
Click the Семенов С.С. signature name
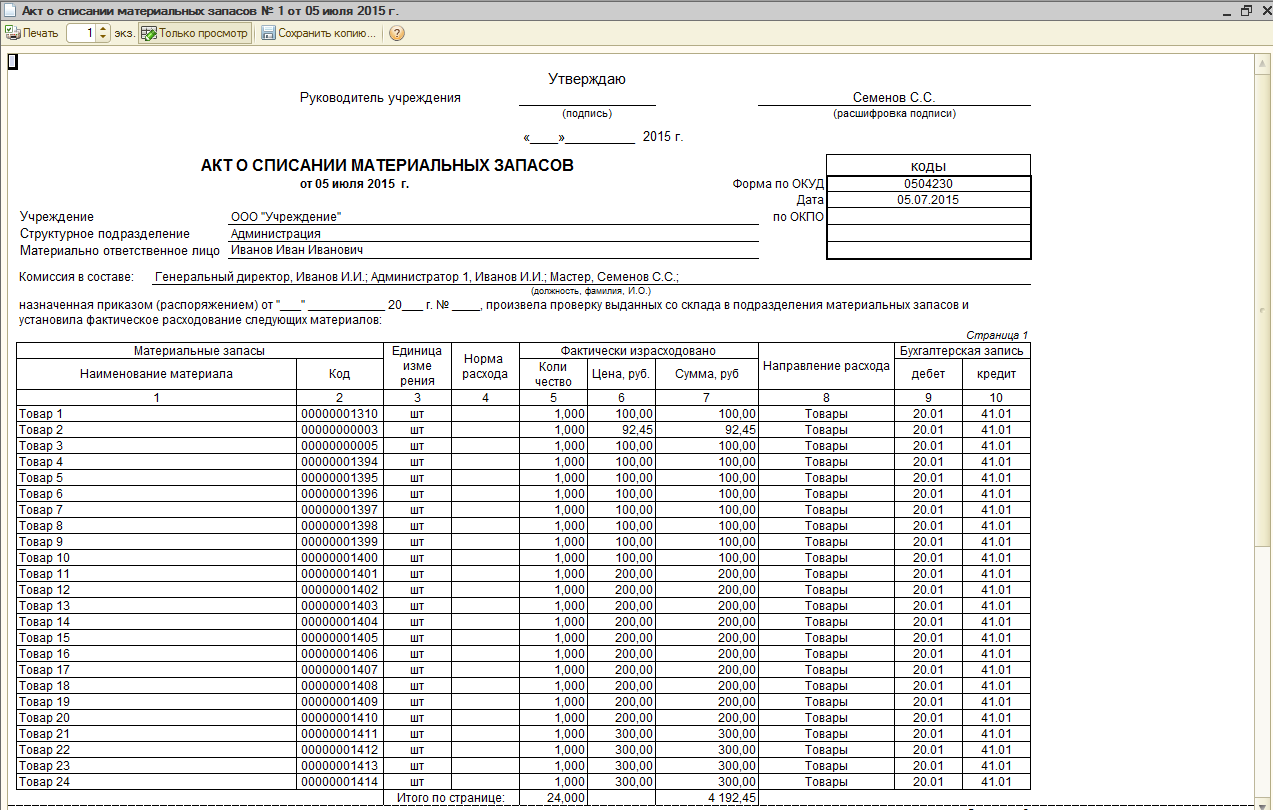[894, 97]
